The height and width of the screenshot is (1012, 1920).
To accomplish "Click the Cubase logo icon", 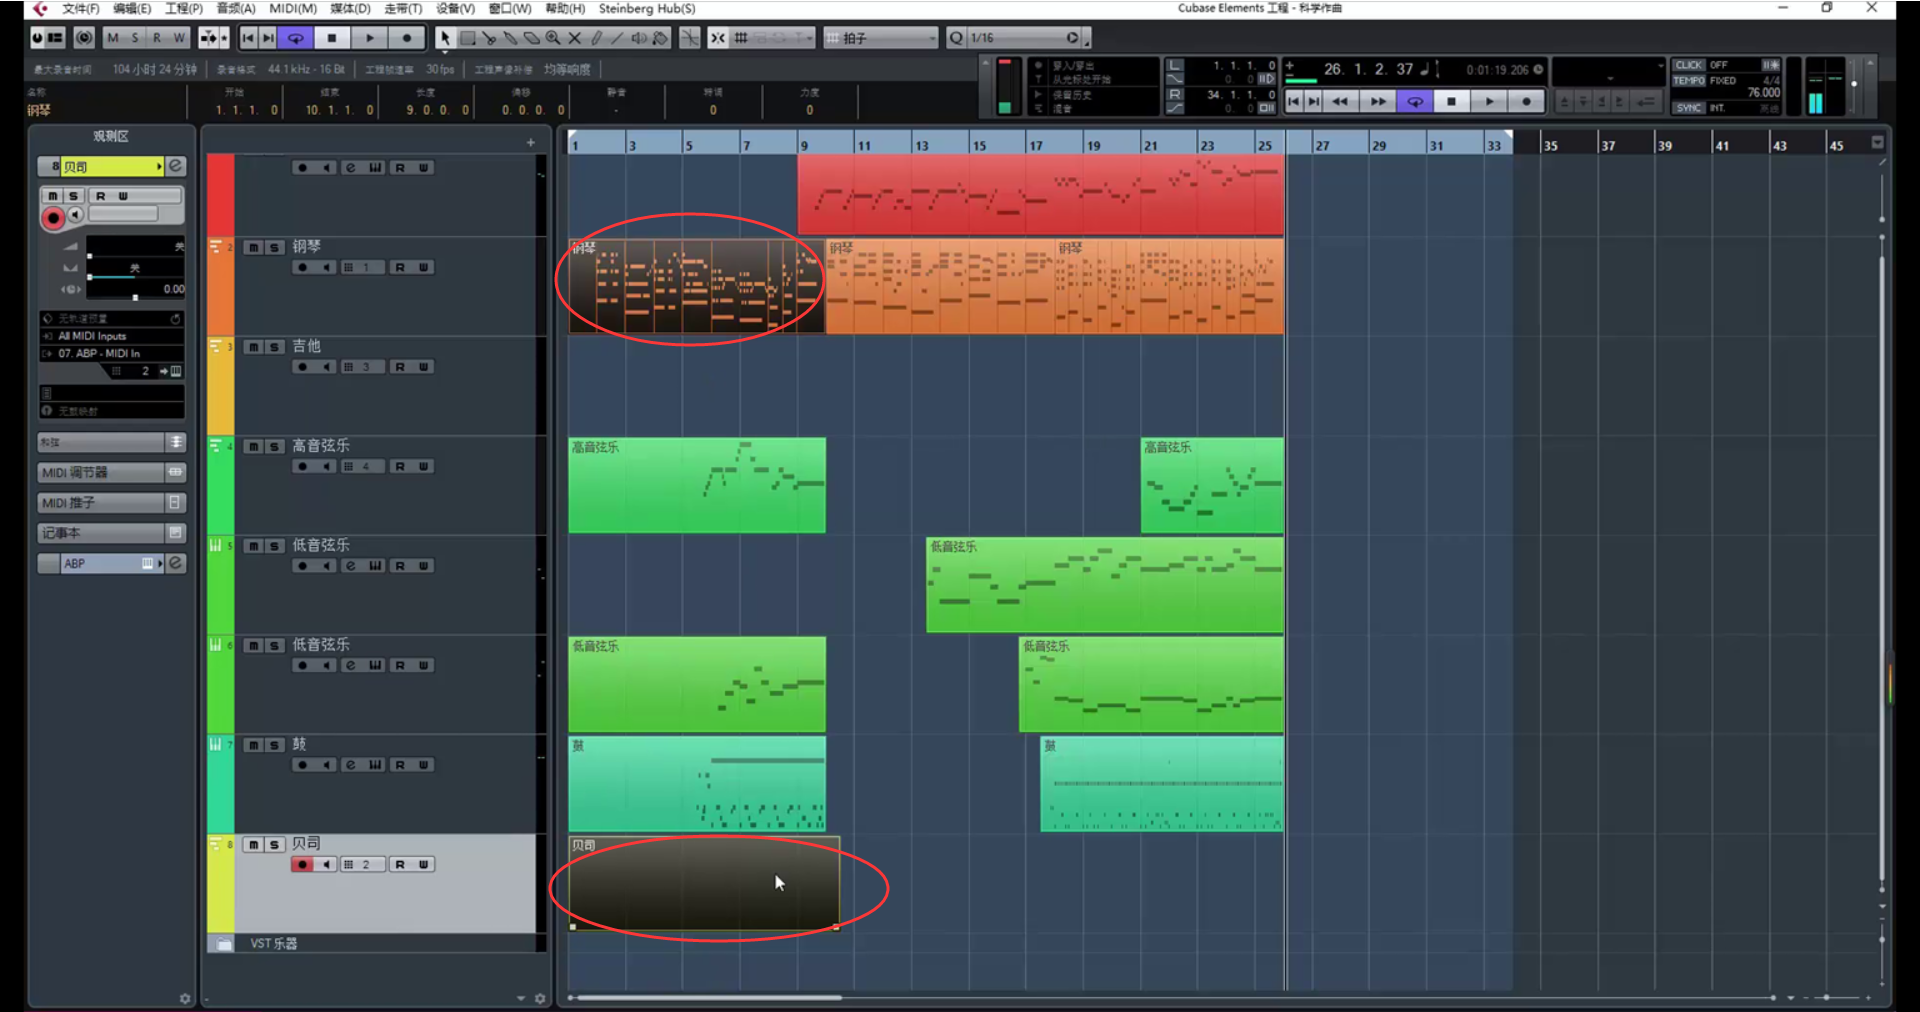I will coord(40,9).
